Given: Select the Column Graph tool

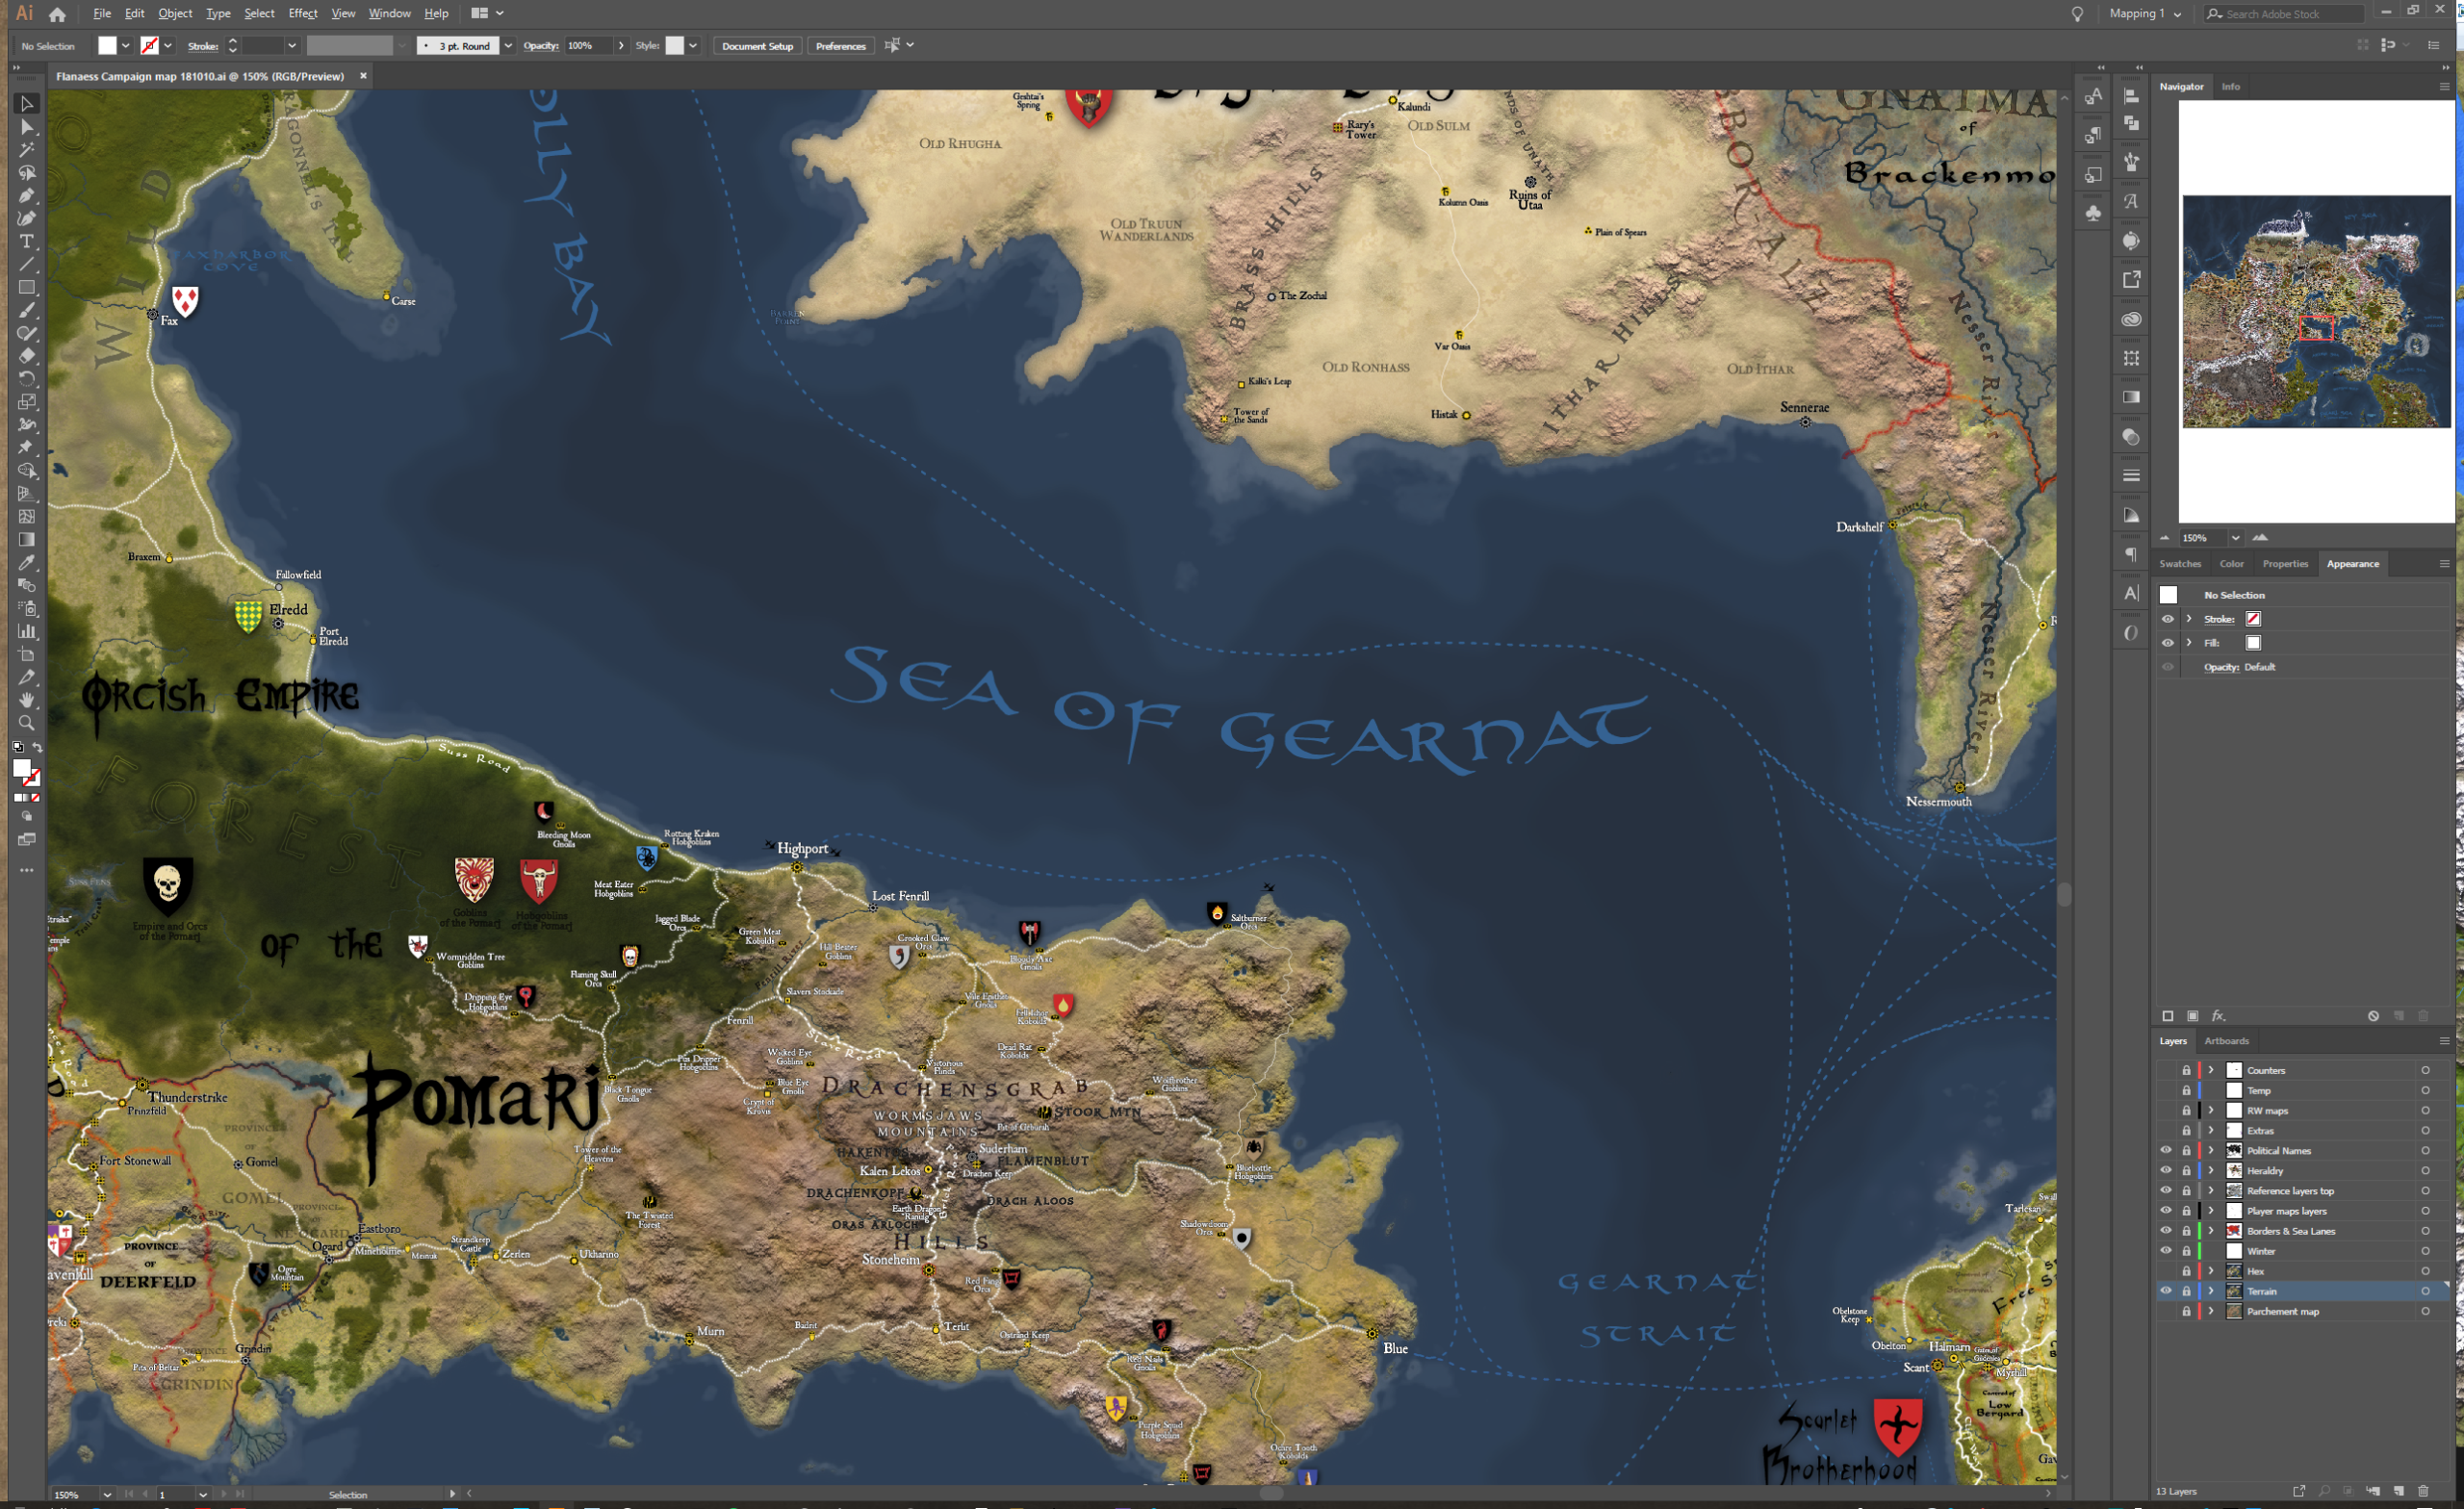Looking at the screenshot, I should pyautogui.click(x=27, y=632).
